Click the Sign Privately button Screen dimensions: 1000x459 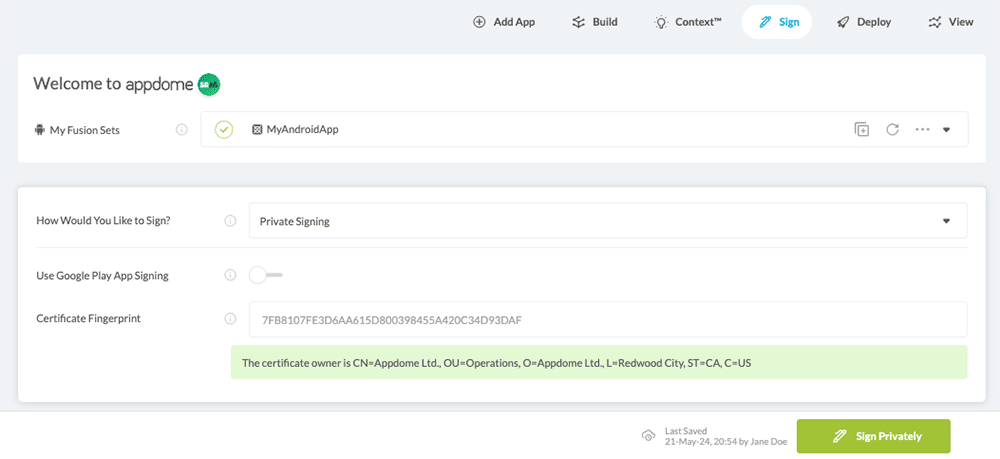coord(873,436)
